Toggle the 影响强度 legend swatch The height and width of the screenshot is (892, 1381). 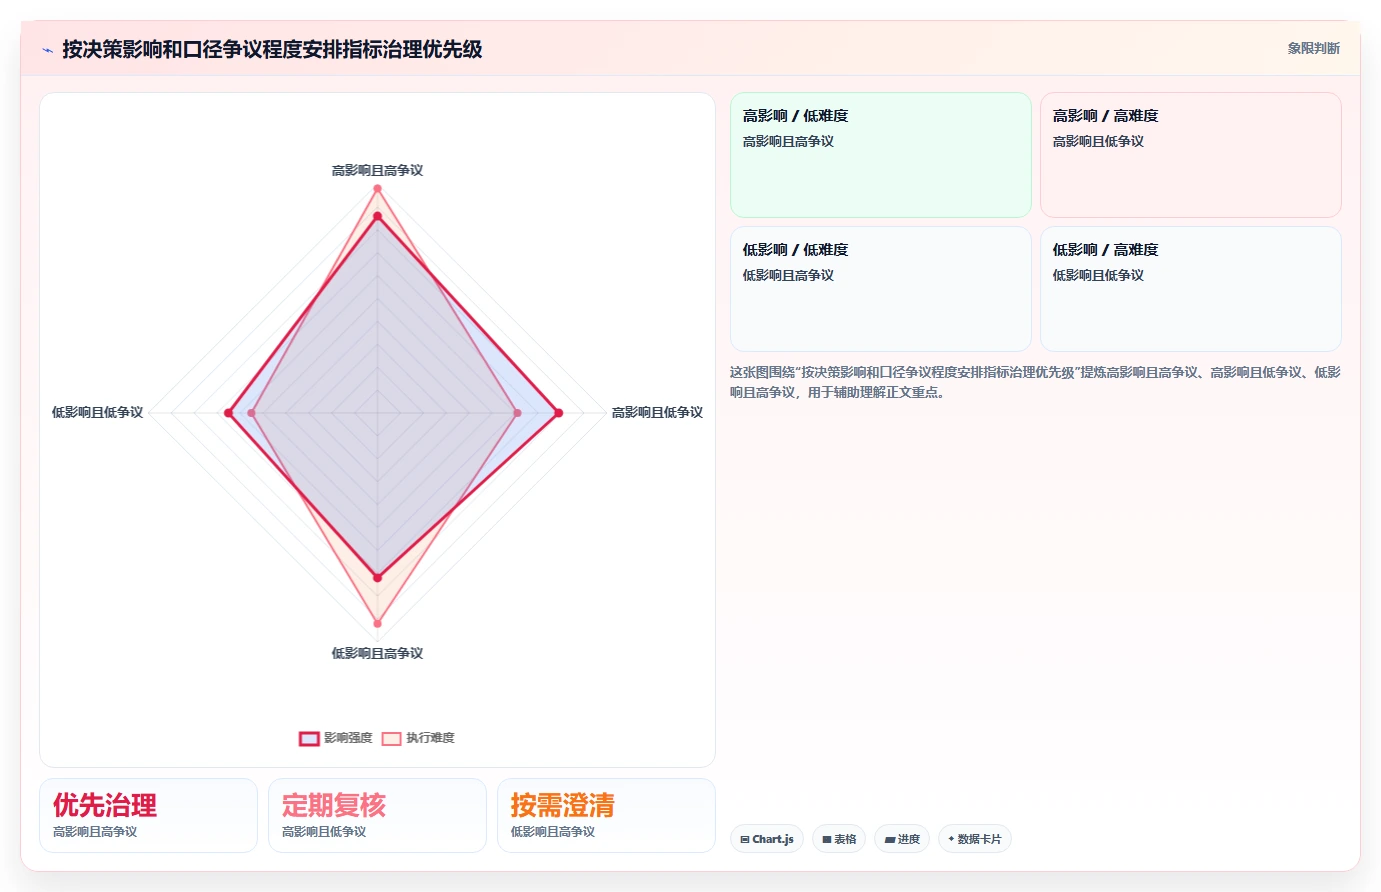coord(309,739)
